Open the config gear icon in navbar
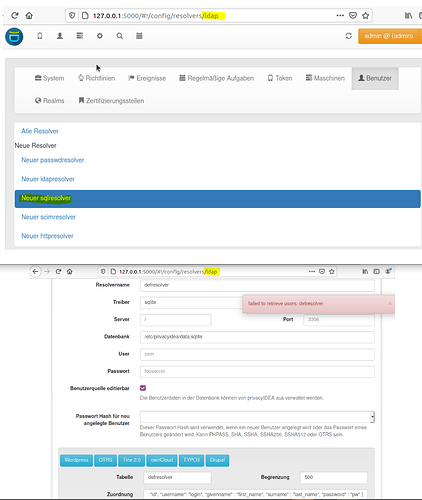The width and height of the screenshot is (422, 500). [x=100, y=36]
